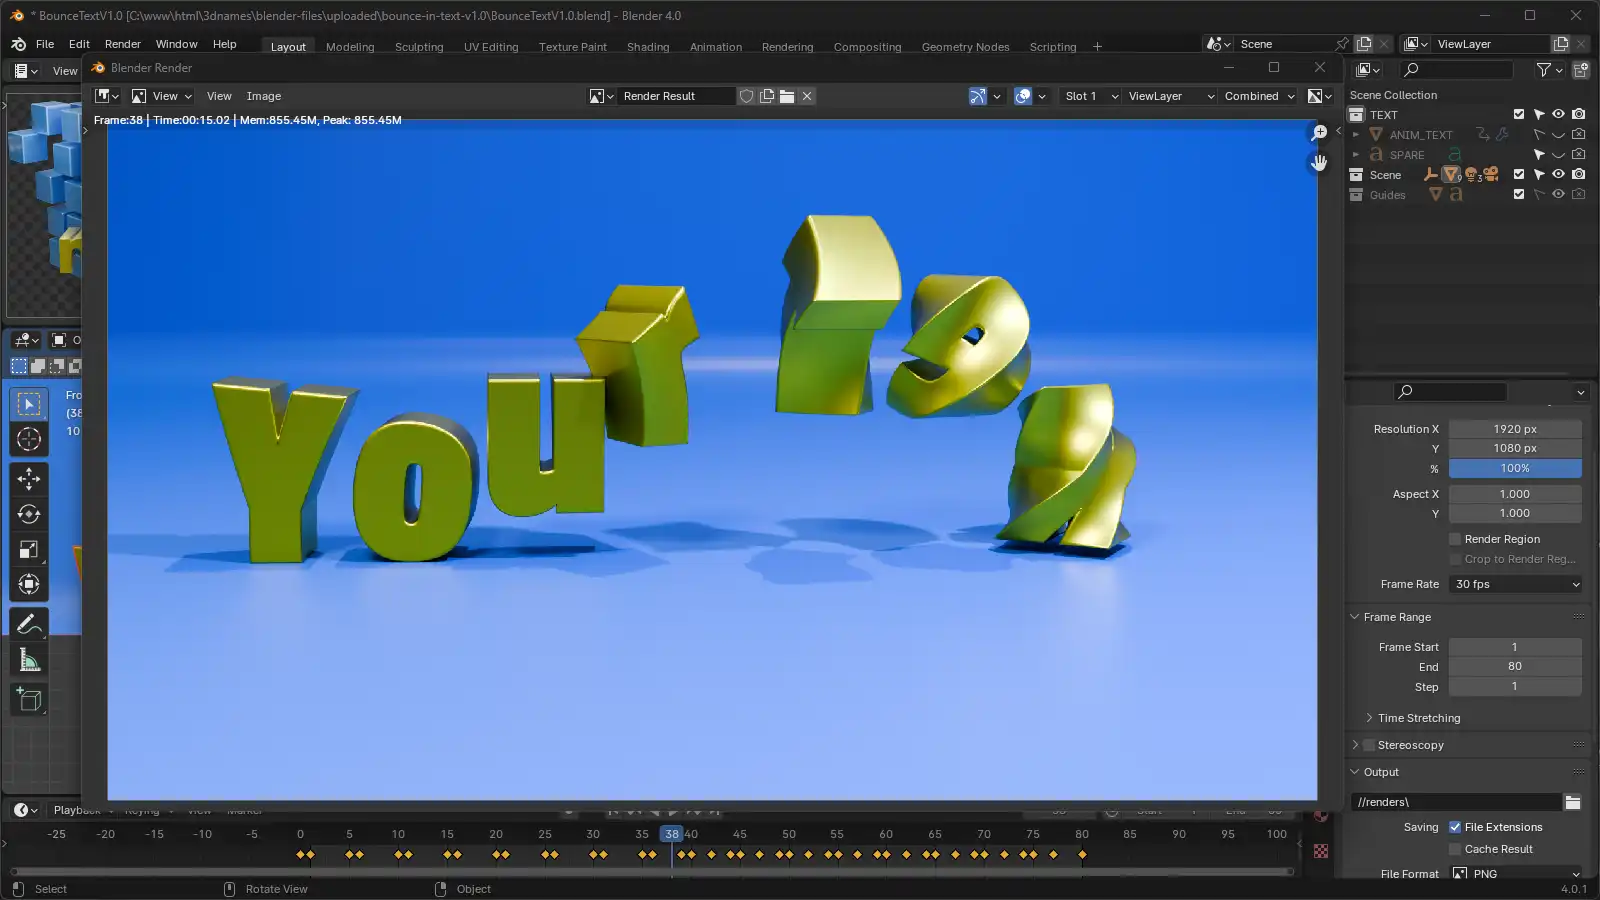Expand SPARE tree item
The height and width of the screenshot is (900, 1600).
[x=1356, y=154]
